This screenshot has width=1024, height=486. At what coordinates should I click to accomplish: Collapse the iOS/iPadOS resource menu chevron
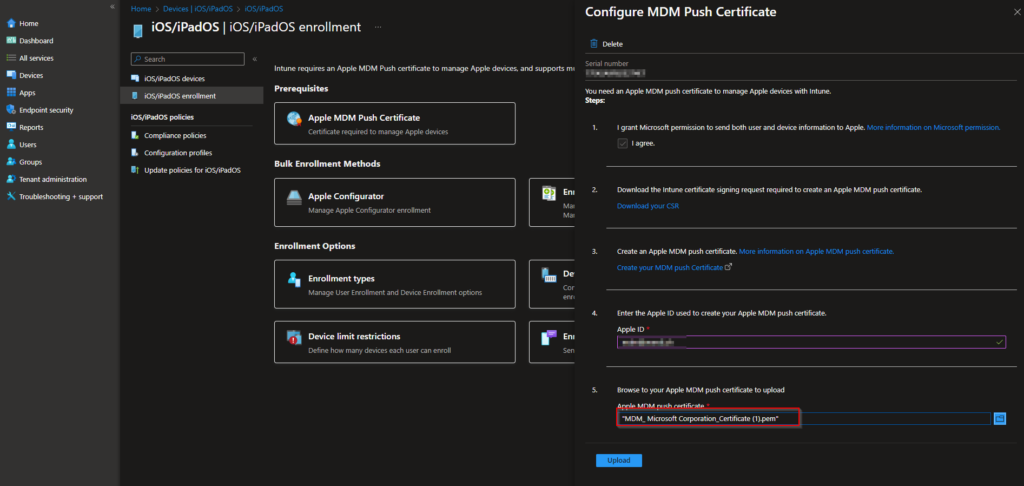[x=255, y=59]
